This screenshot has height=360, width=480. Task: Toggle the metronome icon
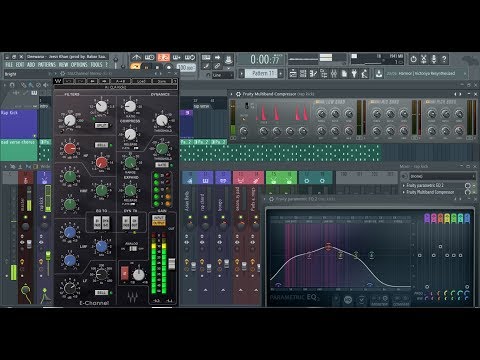136,57
